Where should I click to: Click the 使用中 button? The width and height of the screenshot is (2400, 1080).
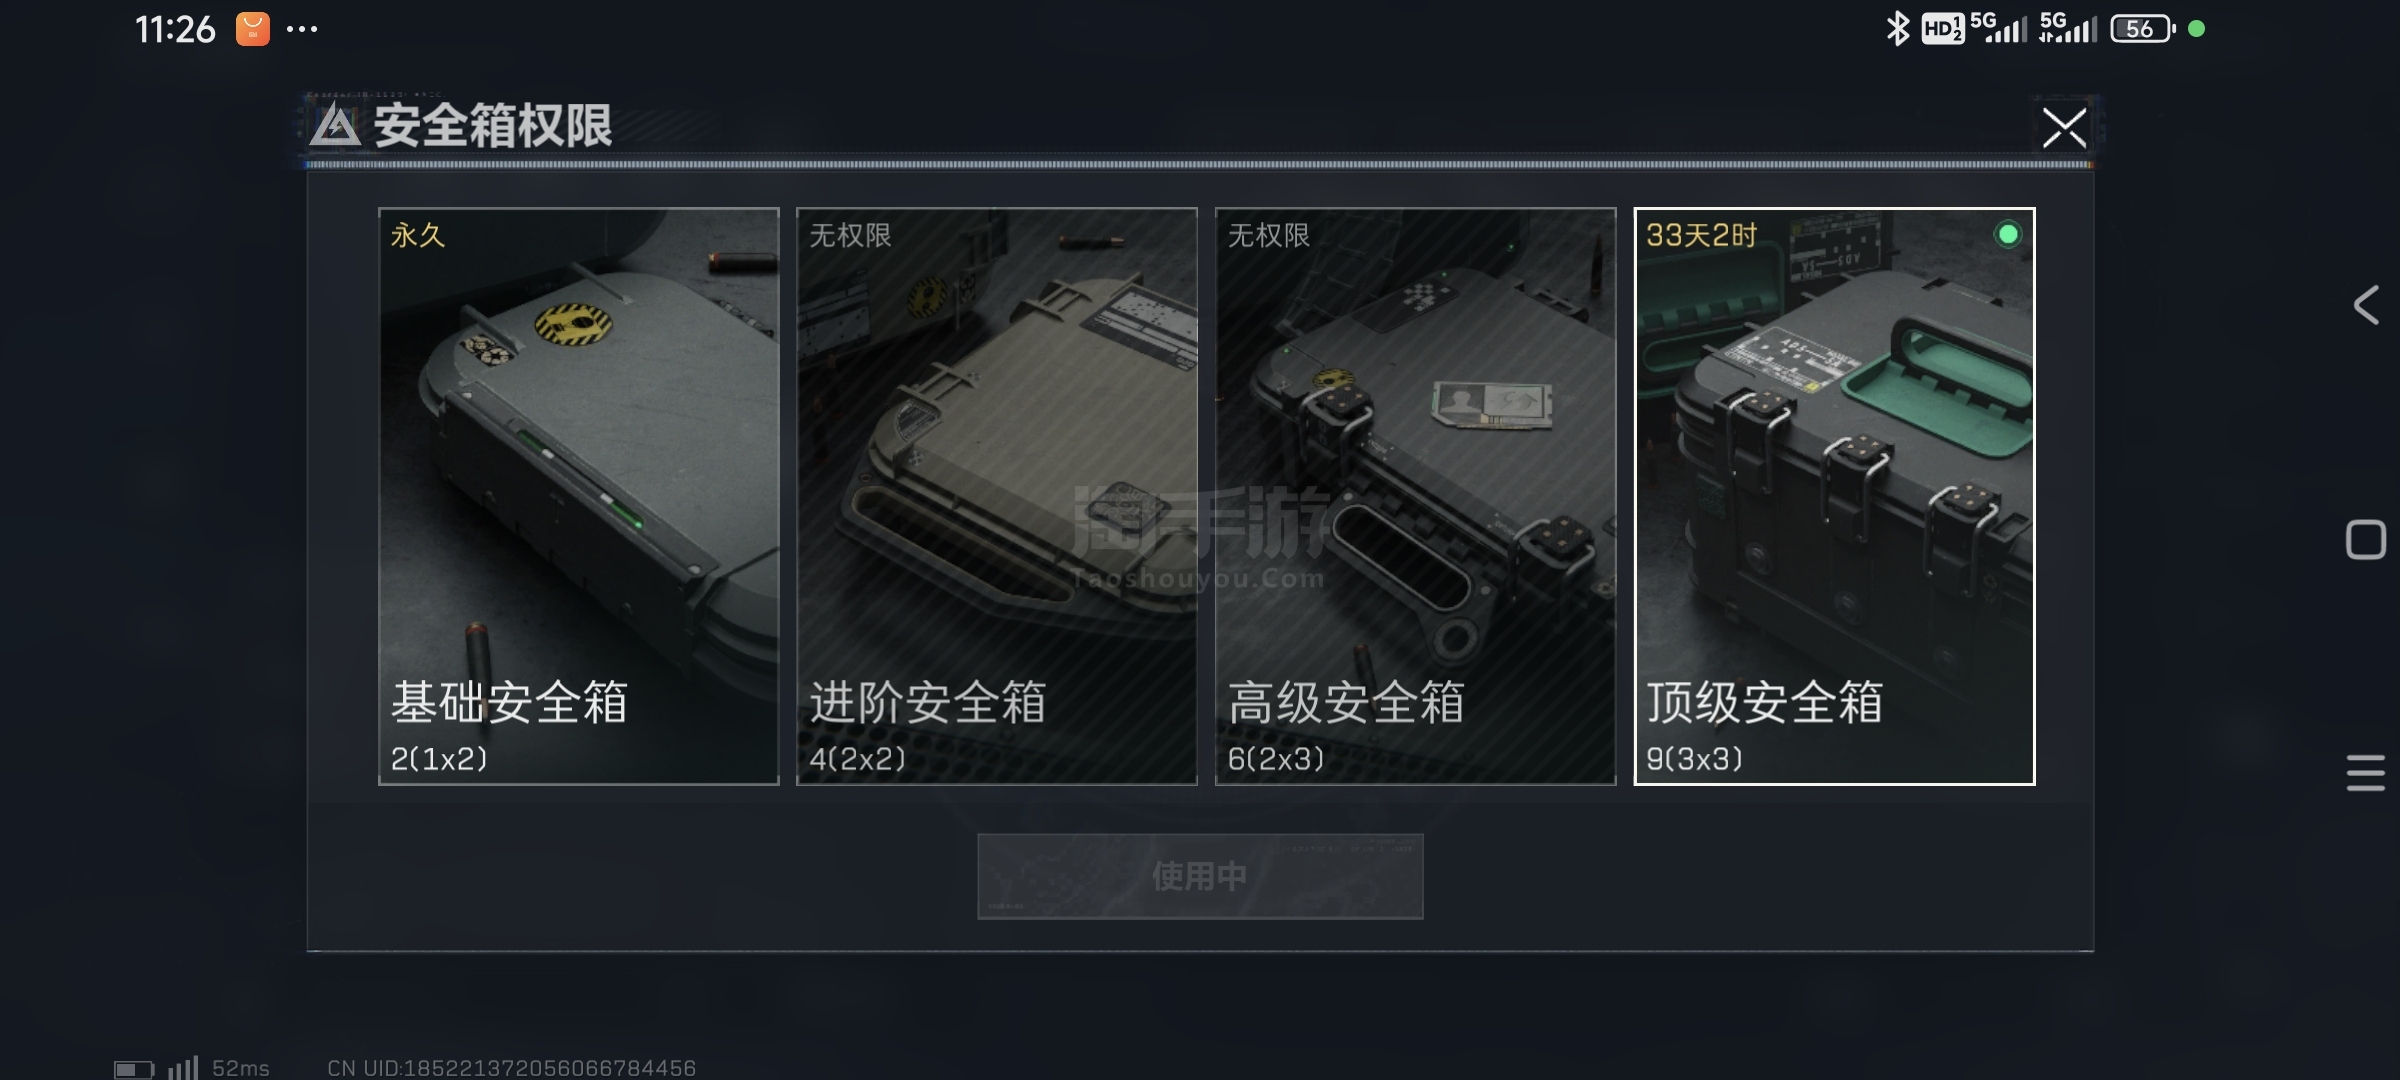(x=1200, y=876)
